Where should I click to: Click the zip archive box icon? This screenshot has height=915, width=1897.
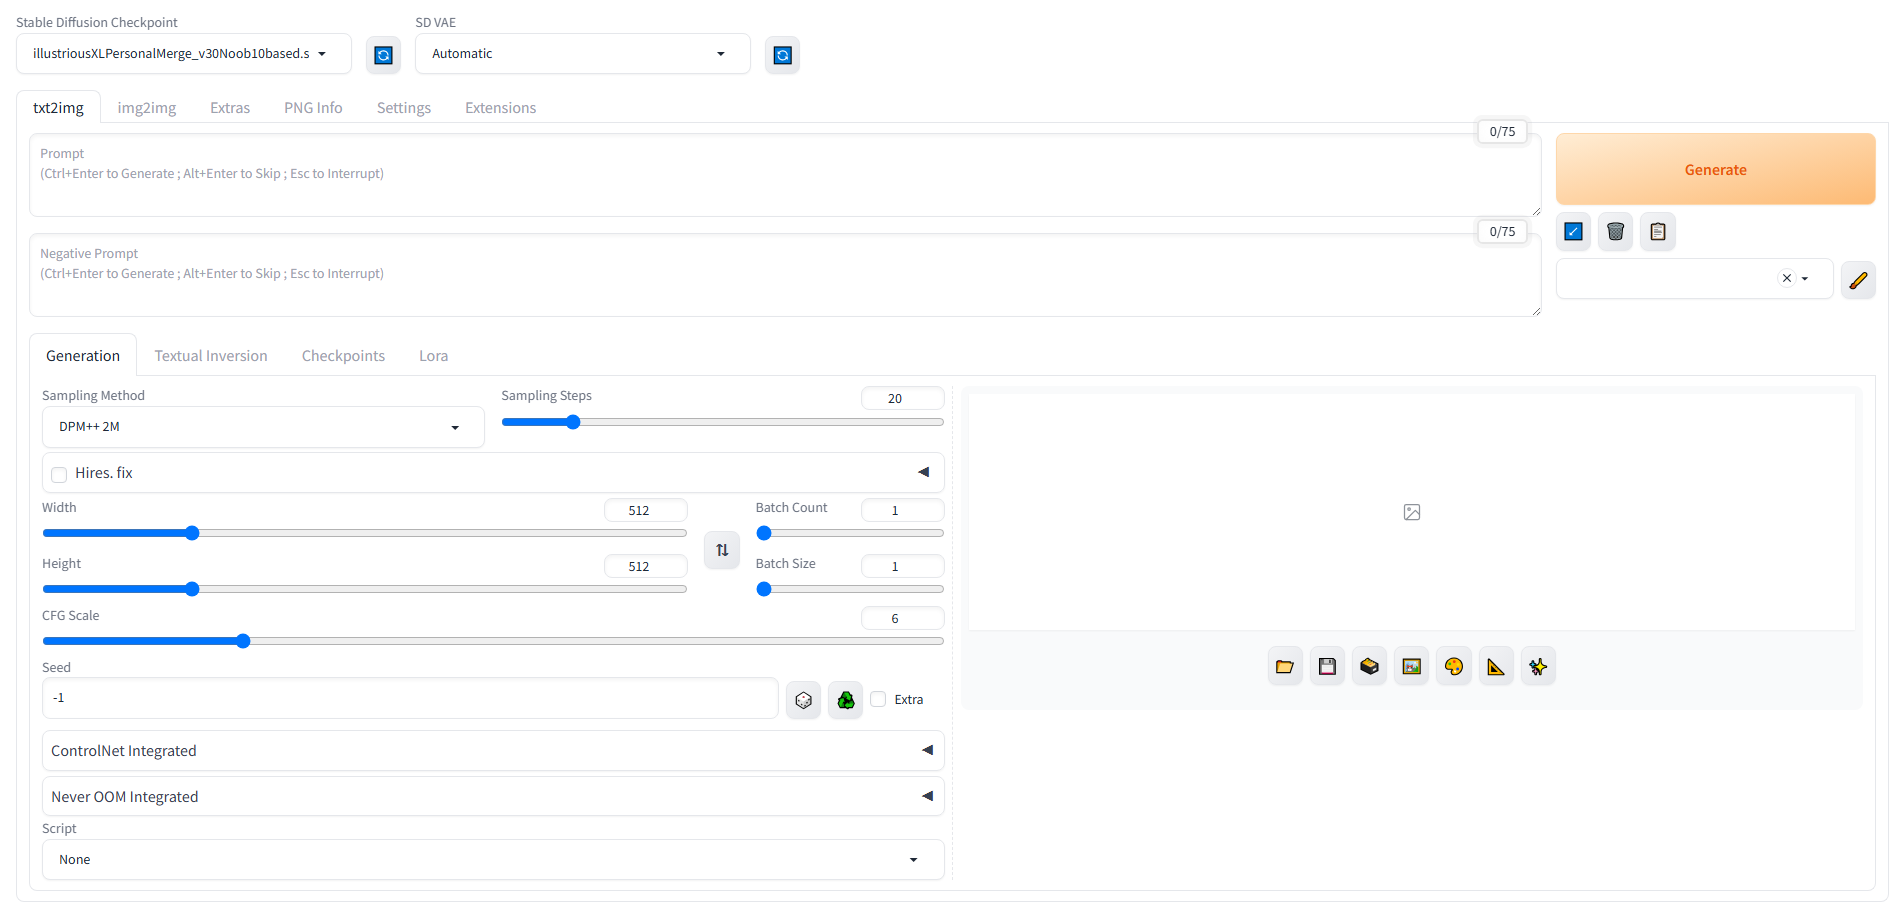tap(1370, 667)
